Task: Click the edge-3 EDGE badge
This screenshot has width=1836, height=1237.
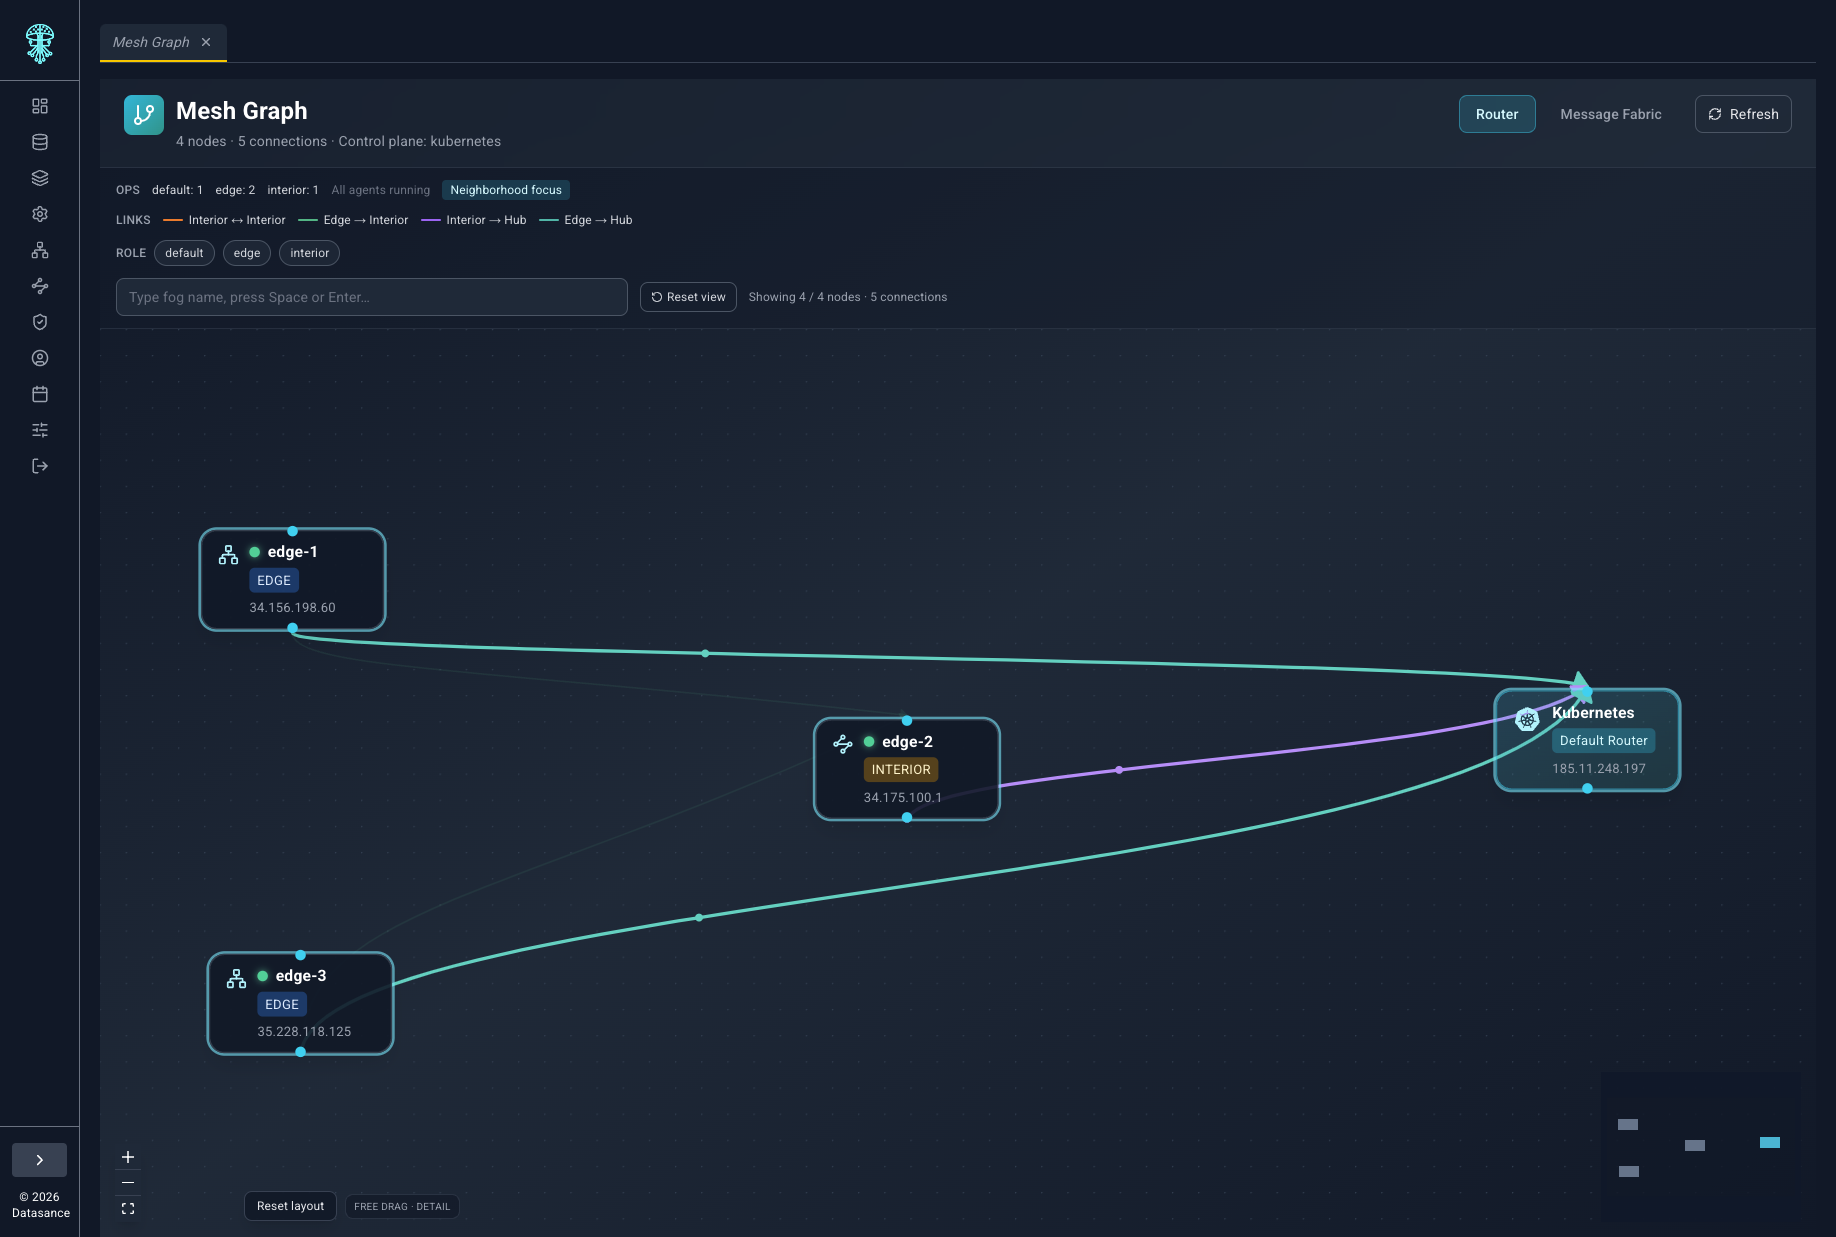Action: [282, 1005]
